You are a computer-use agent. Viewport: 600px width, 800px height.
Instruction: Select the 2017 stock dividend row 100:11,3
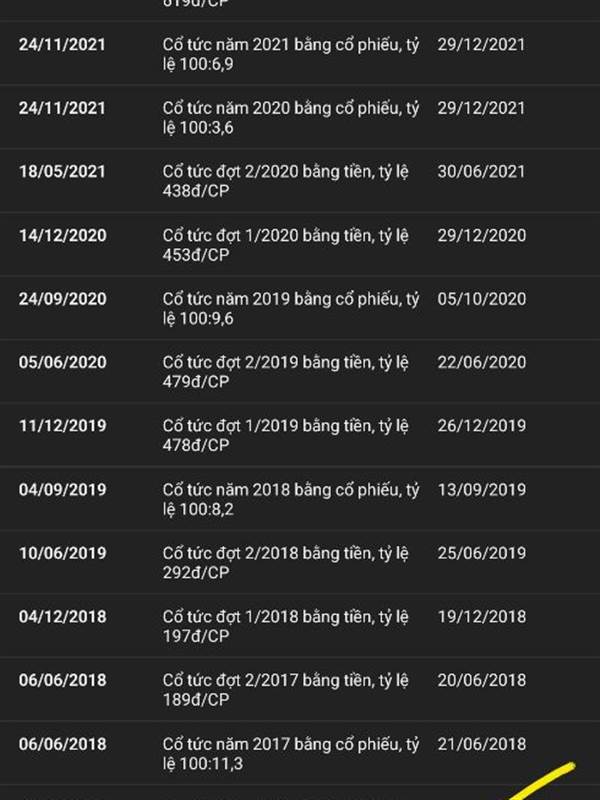point(300,753)
